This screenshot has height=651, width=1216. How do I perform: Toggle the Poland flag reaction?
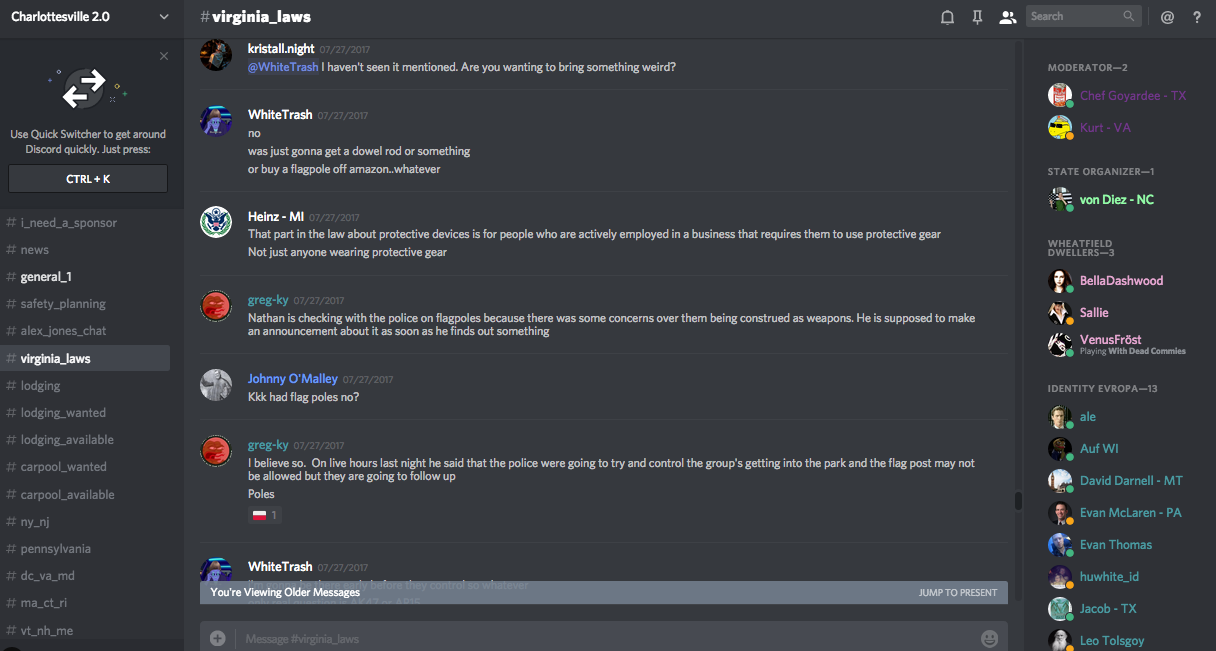coord(265,515)
